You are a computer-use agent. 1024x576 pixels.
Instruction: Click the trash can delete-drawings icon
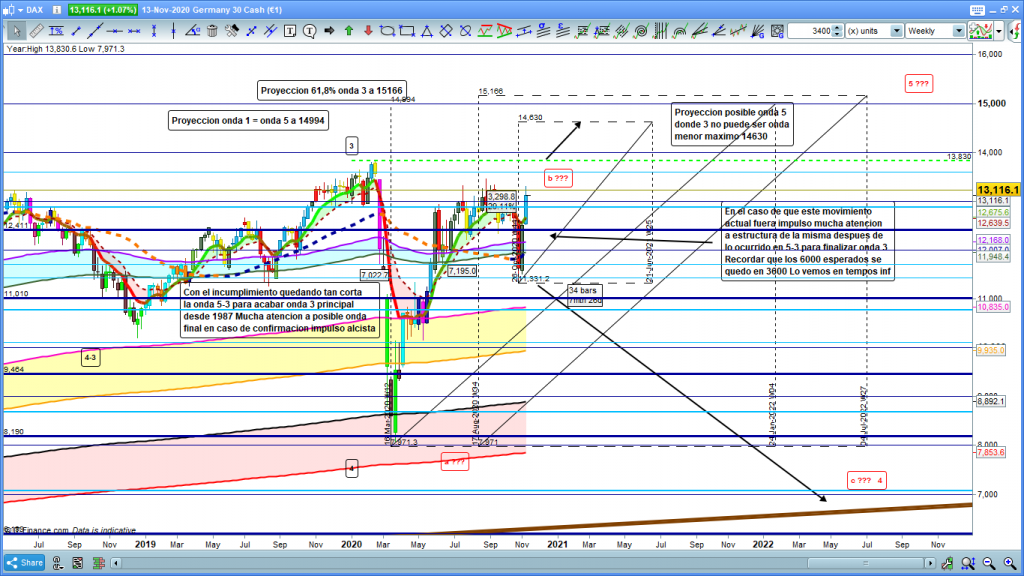[x=209, y=31]
